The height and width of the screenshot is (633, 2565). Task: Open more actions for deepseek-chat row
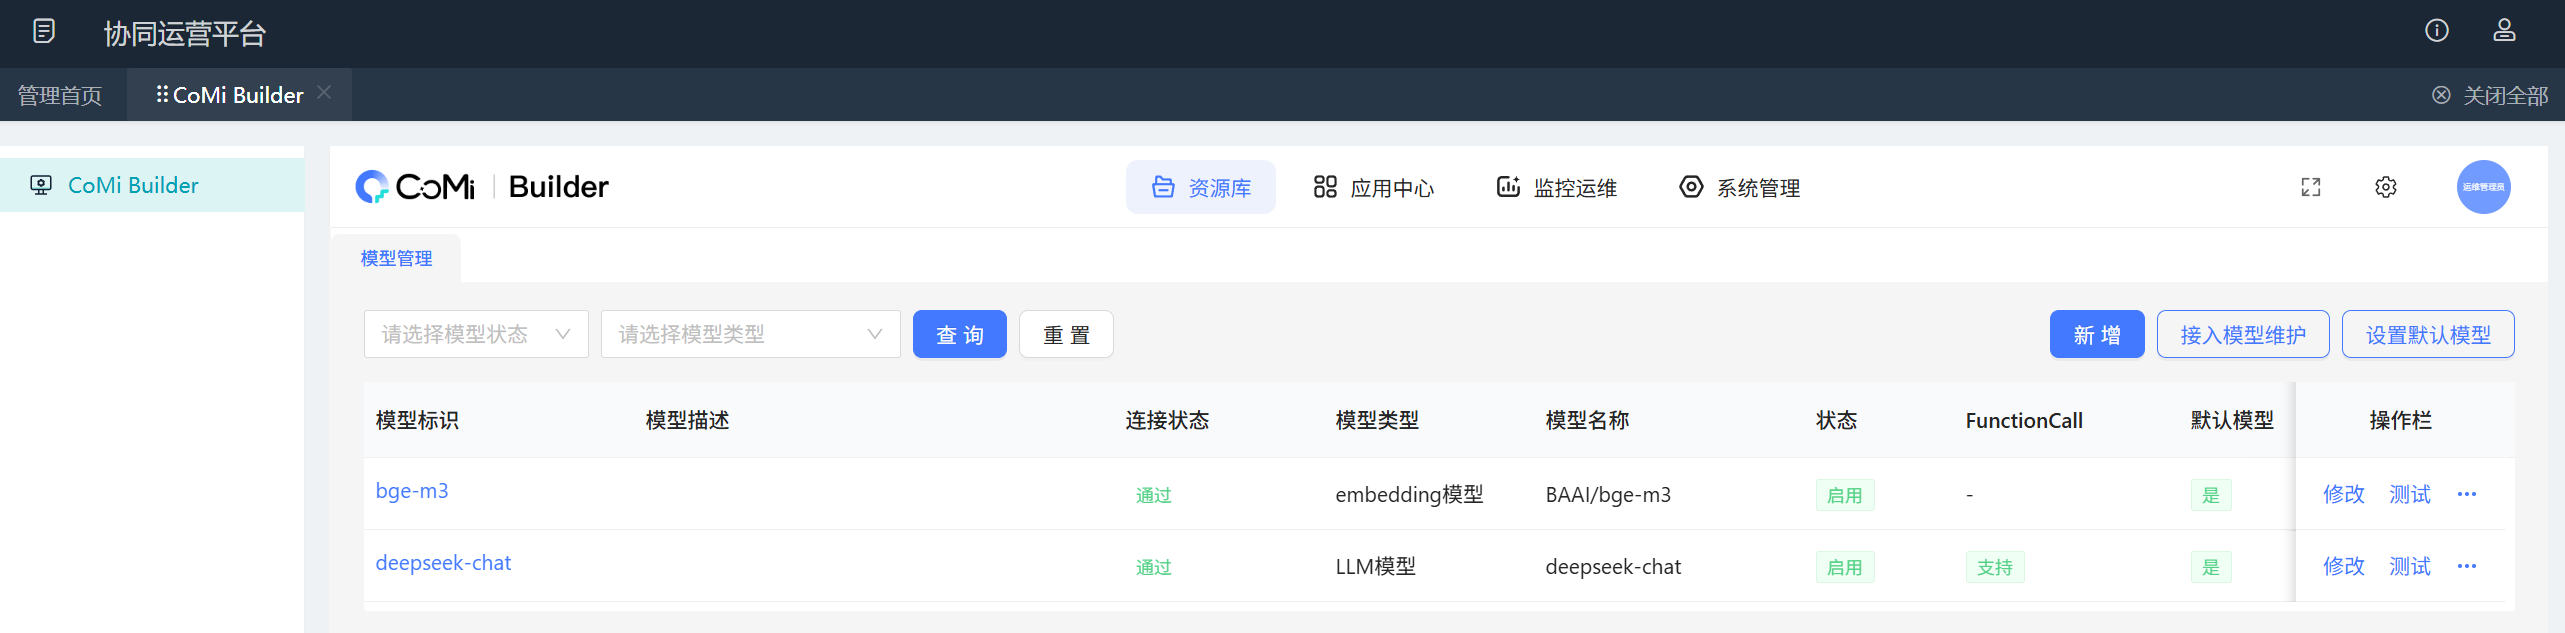pyautogui.click(x=2467, y=566)
